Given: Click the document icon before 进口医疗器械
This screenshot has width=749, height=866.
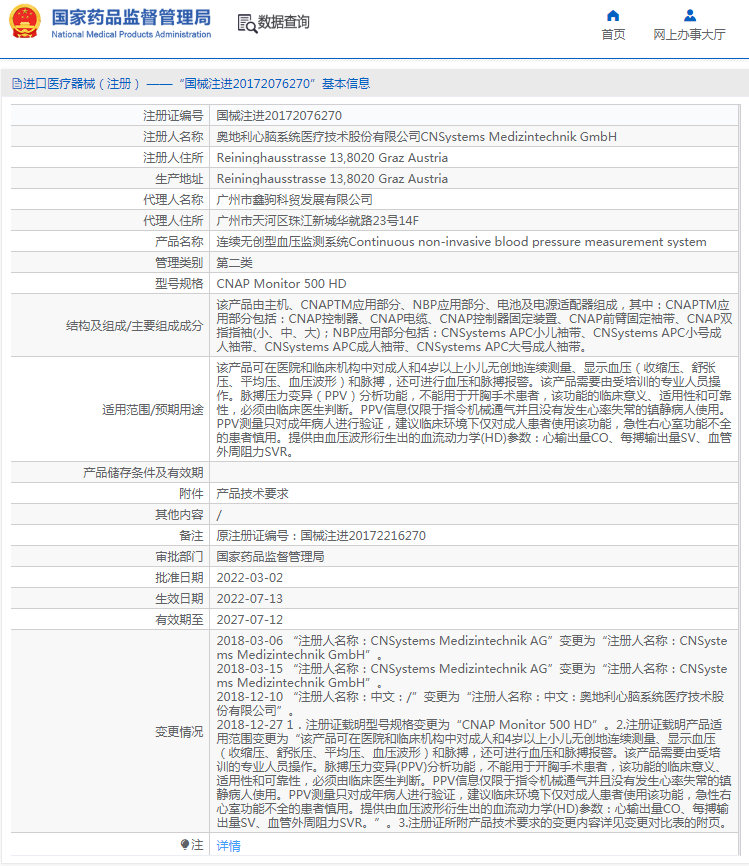Looking at the screenshot, I should 17,84.
